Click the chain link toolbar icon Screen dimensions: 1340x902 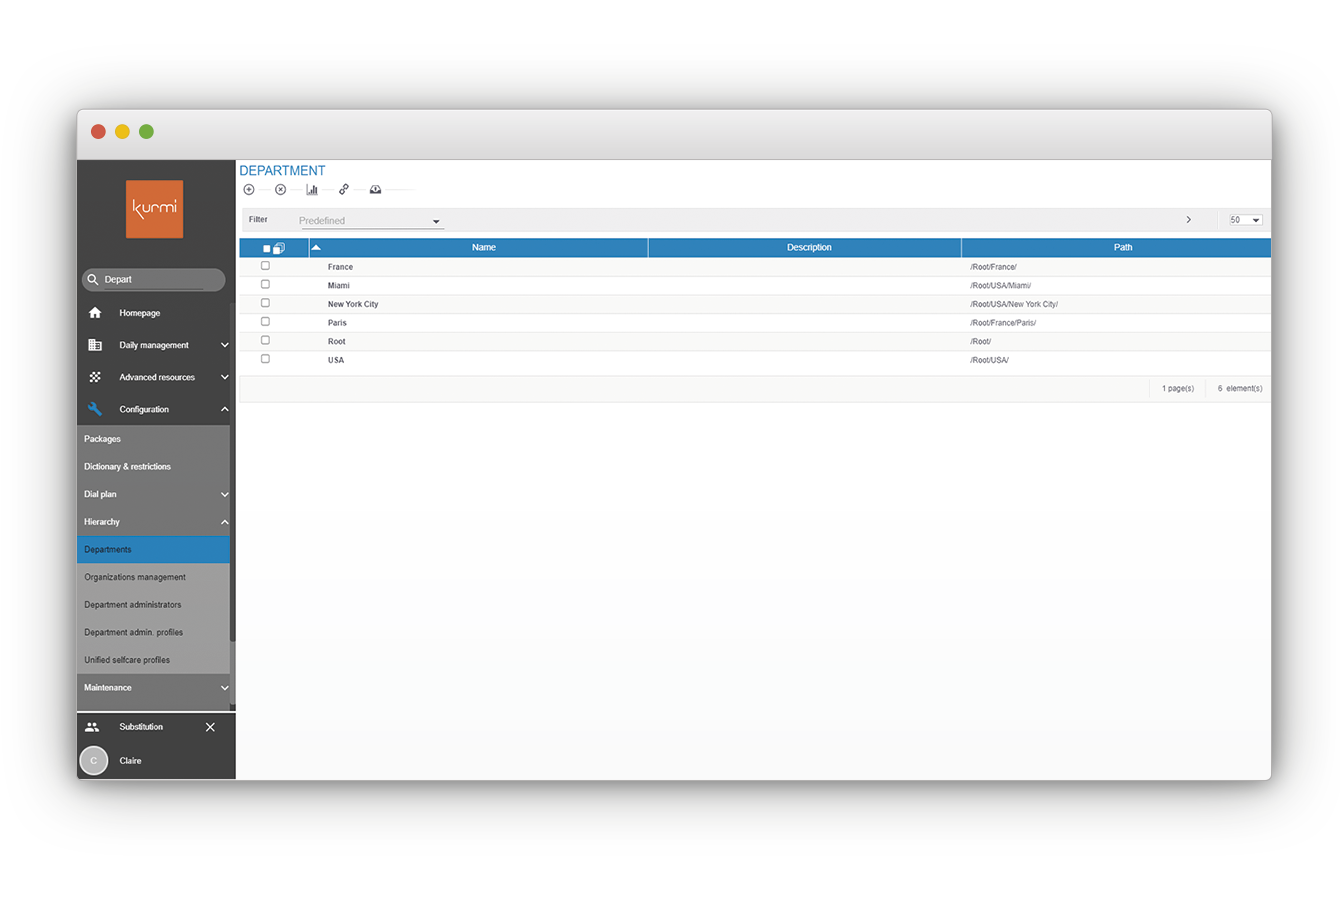tap(343, 189)
